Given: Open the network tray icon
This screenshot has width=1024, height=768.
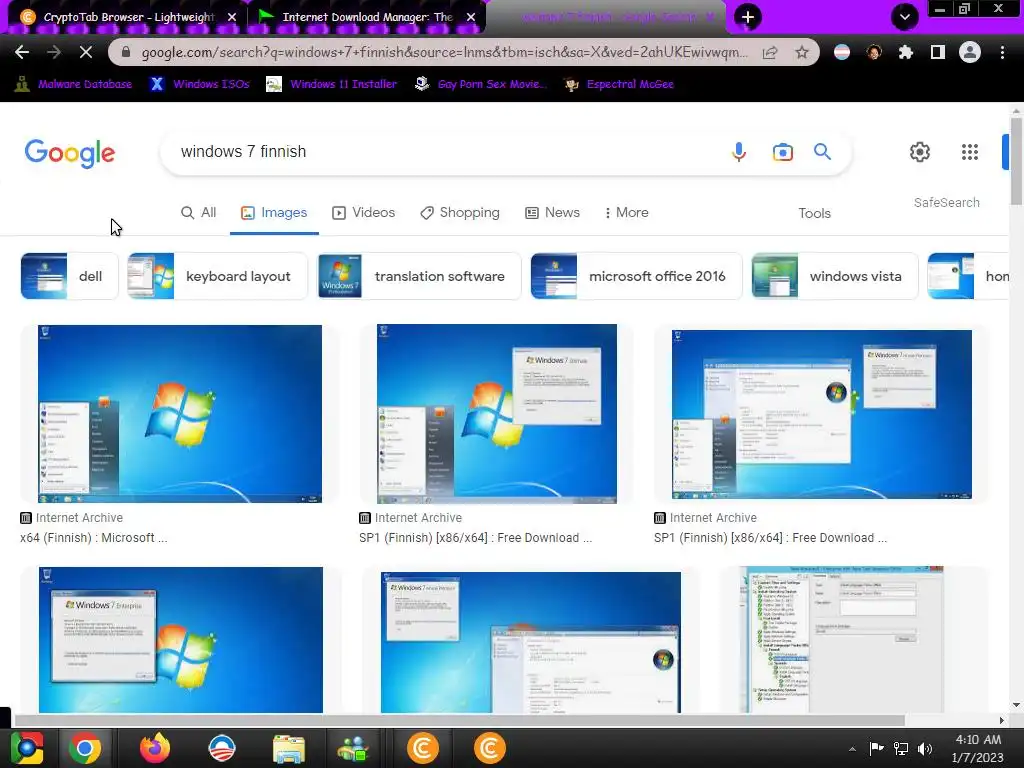Looking at the screenshot, I should pyautogui.click(x=901, y=749).
